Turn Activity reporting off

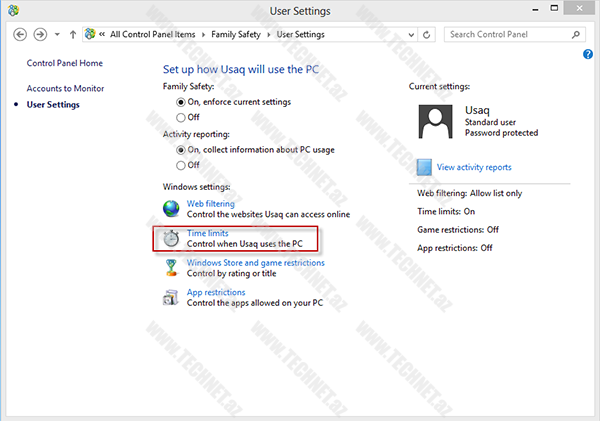click(x=181, y=165)
